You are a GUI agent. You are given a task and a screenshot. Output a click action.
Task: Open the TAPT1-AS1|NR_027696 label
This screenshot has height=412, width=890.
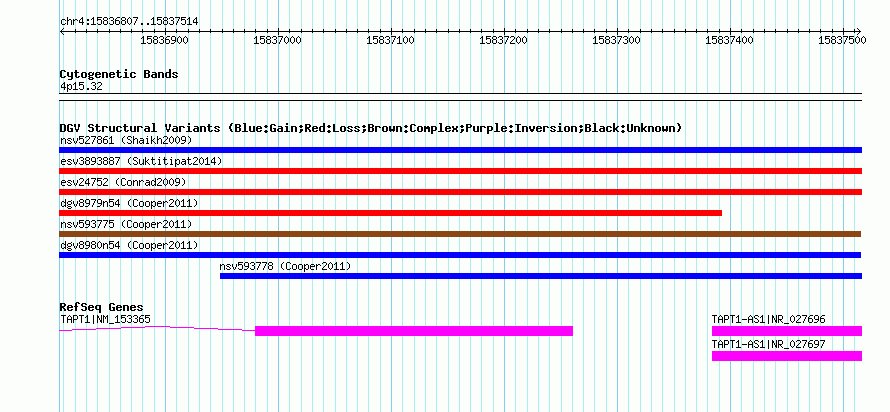[x=769, y=319]
